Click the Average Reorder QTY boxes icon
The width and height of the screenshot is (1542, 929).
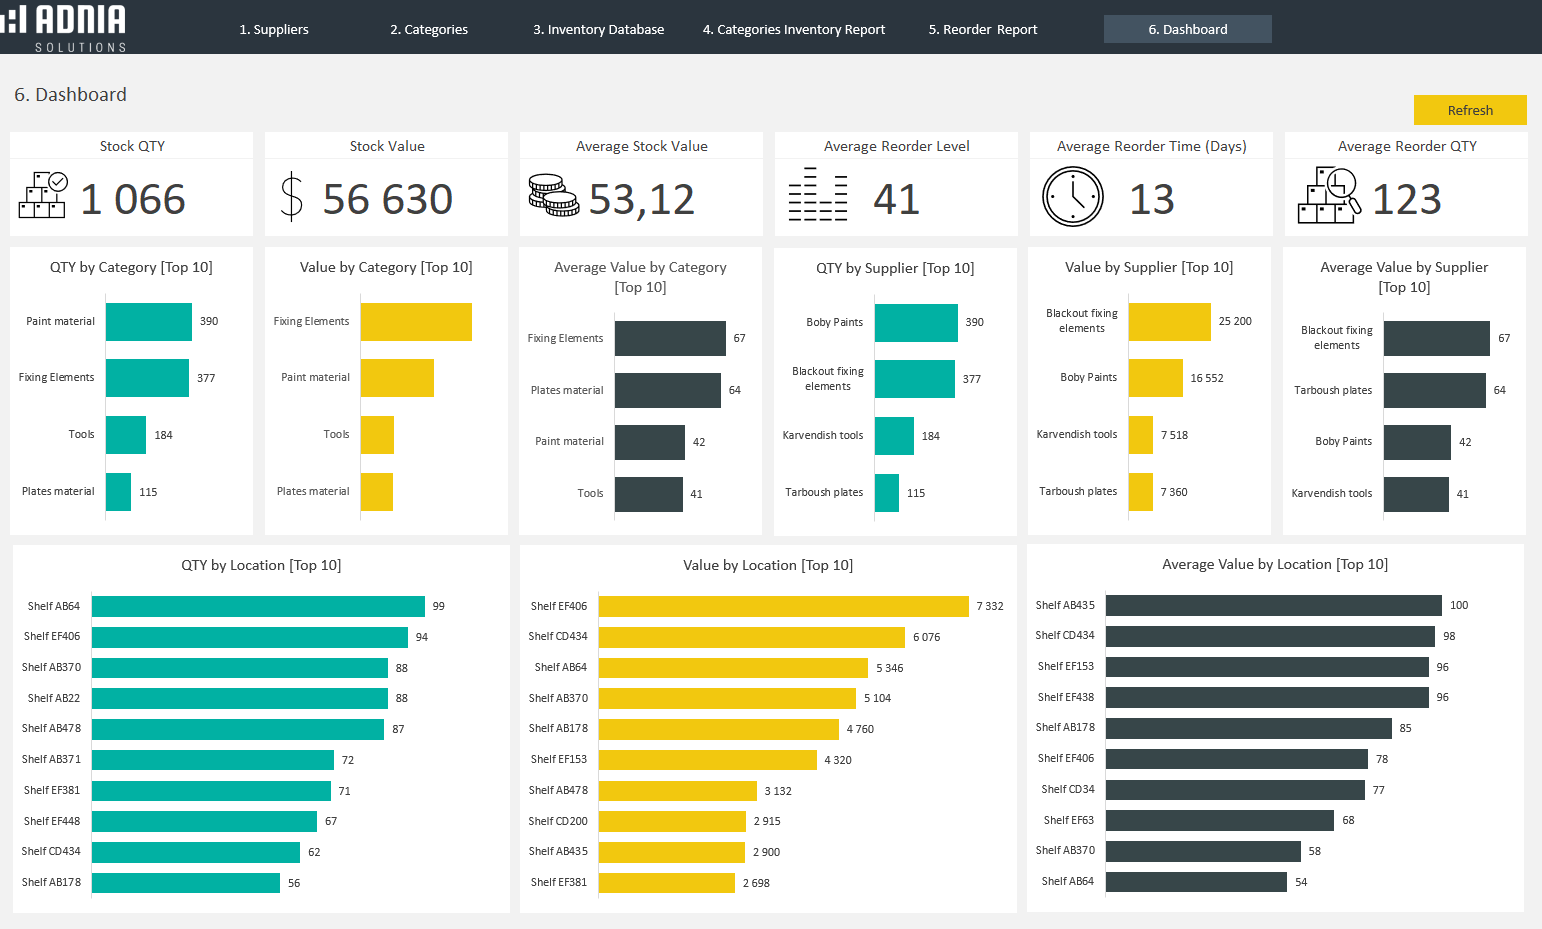click(x=1329, y=196)
